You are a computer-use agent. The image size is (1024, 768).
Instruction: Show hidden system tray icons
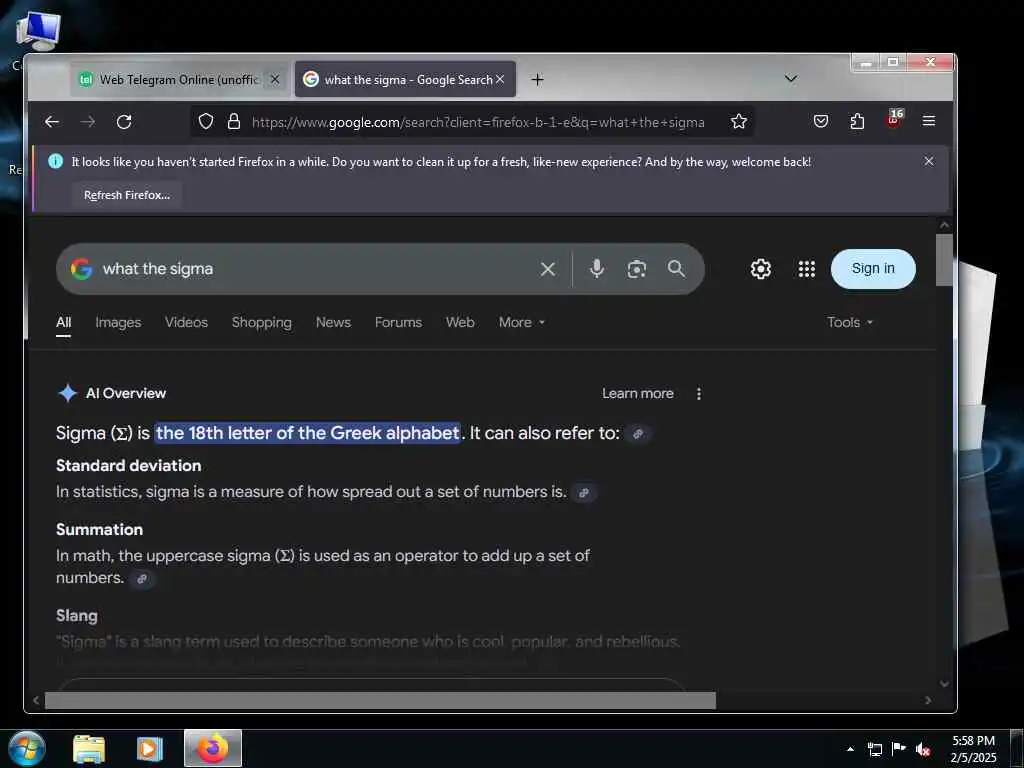point(850,749)
